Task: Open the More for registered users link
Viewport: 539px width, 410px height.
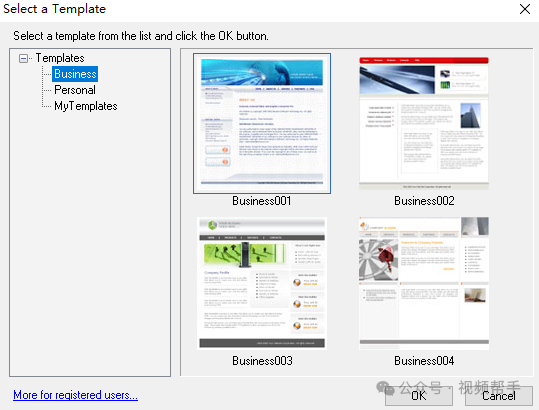Action: click(75, 395)
